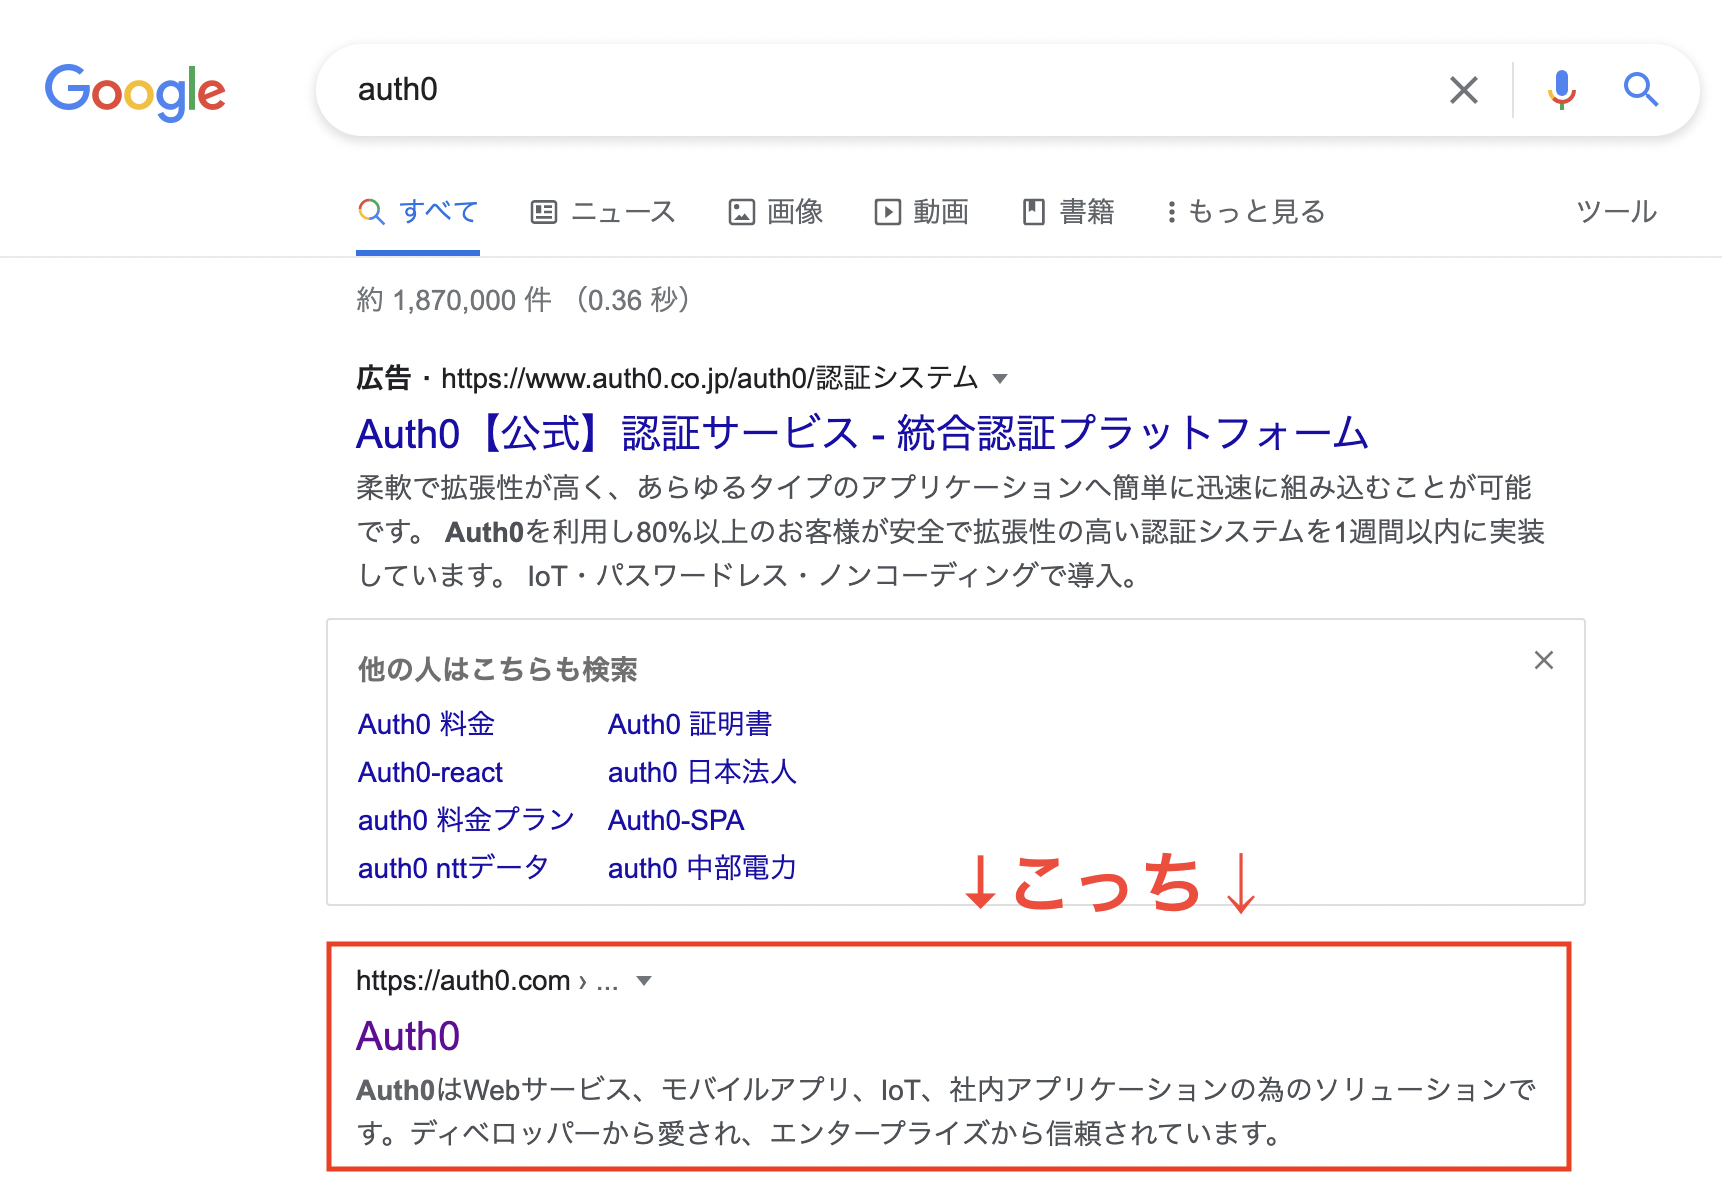Click the Auth0-react related search

(430, 771)
